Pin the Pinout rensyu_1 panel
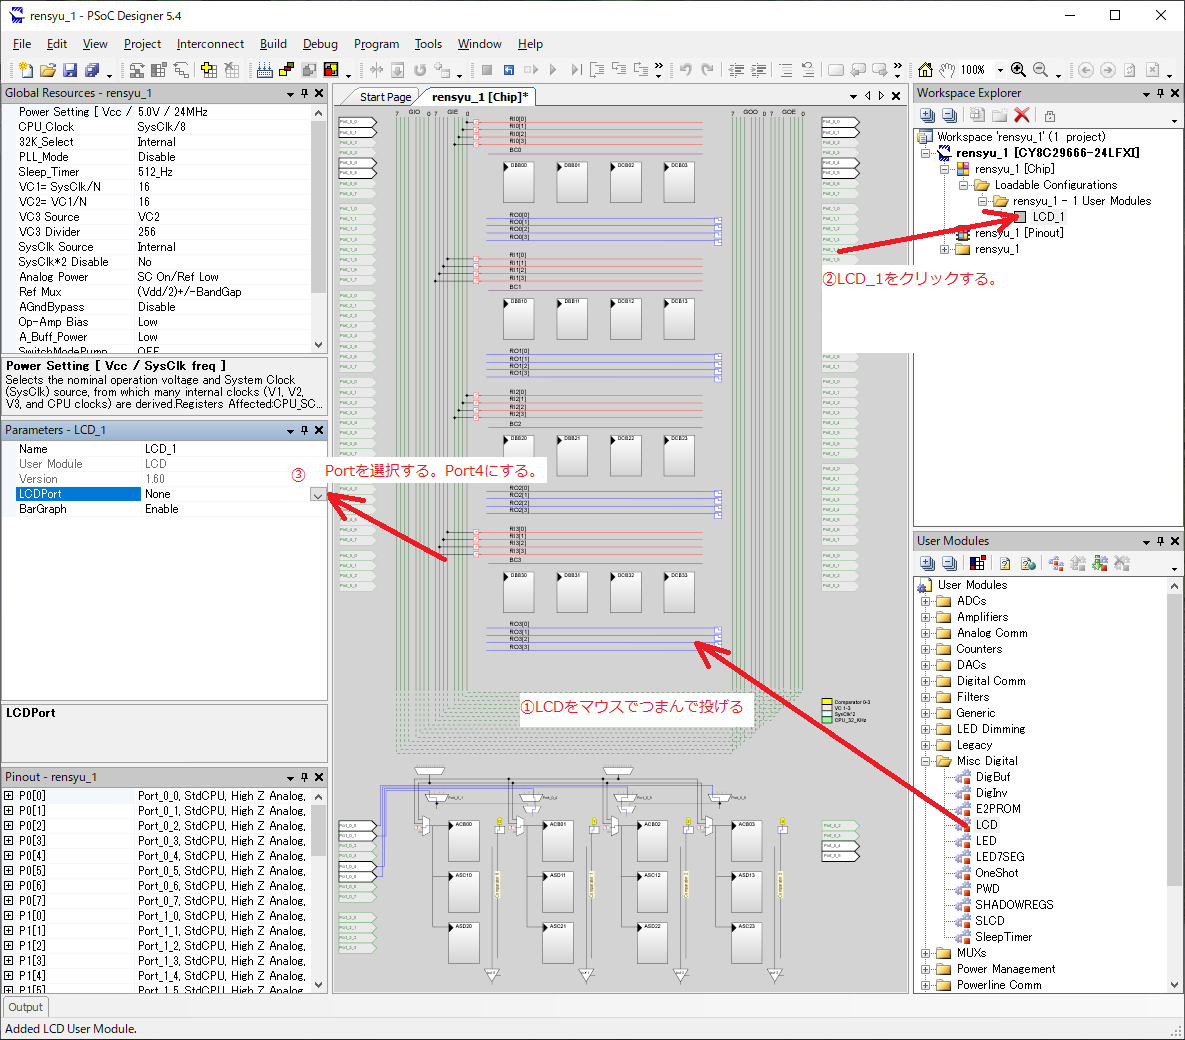 click(305, 777)
